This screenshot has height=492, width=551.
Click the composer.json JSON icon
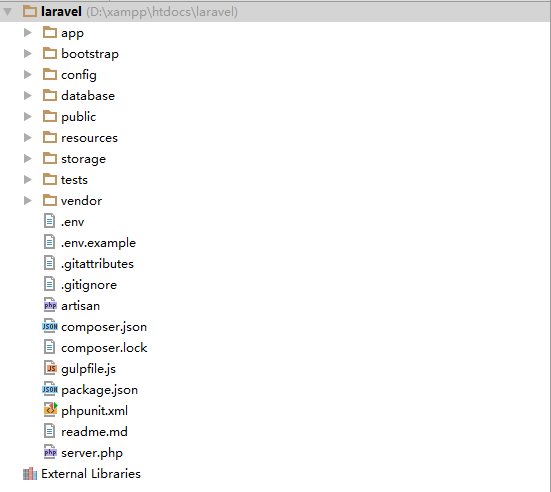point(50,326)
